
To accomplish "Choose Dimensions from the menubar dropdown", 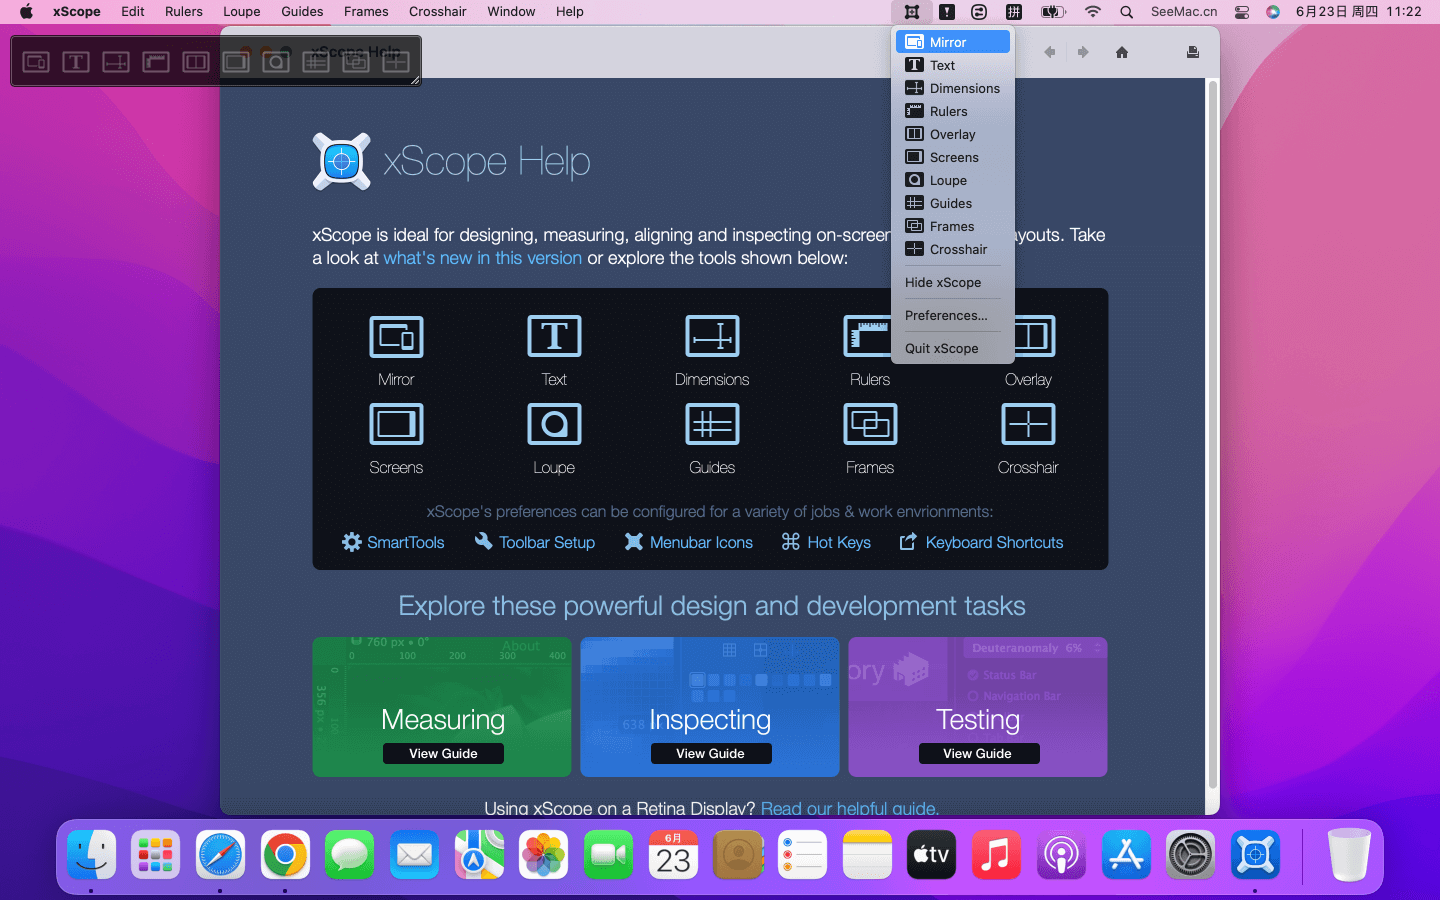I will point(953,88).
